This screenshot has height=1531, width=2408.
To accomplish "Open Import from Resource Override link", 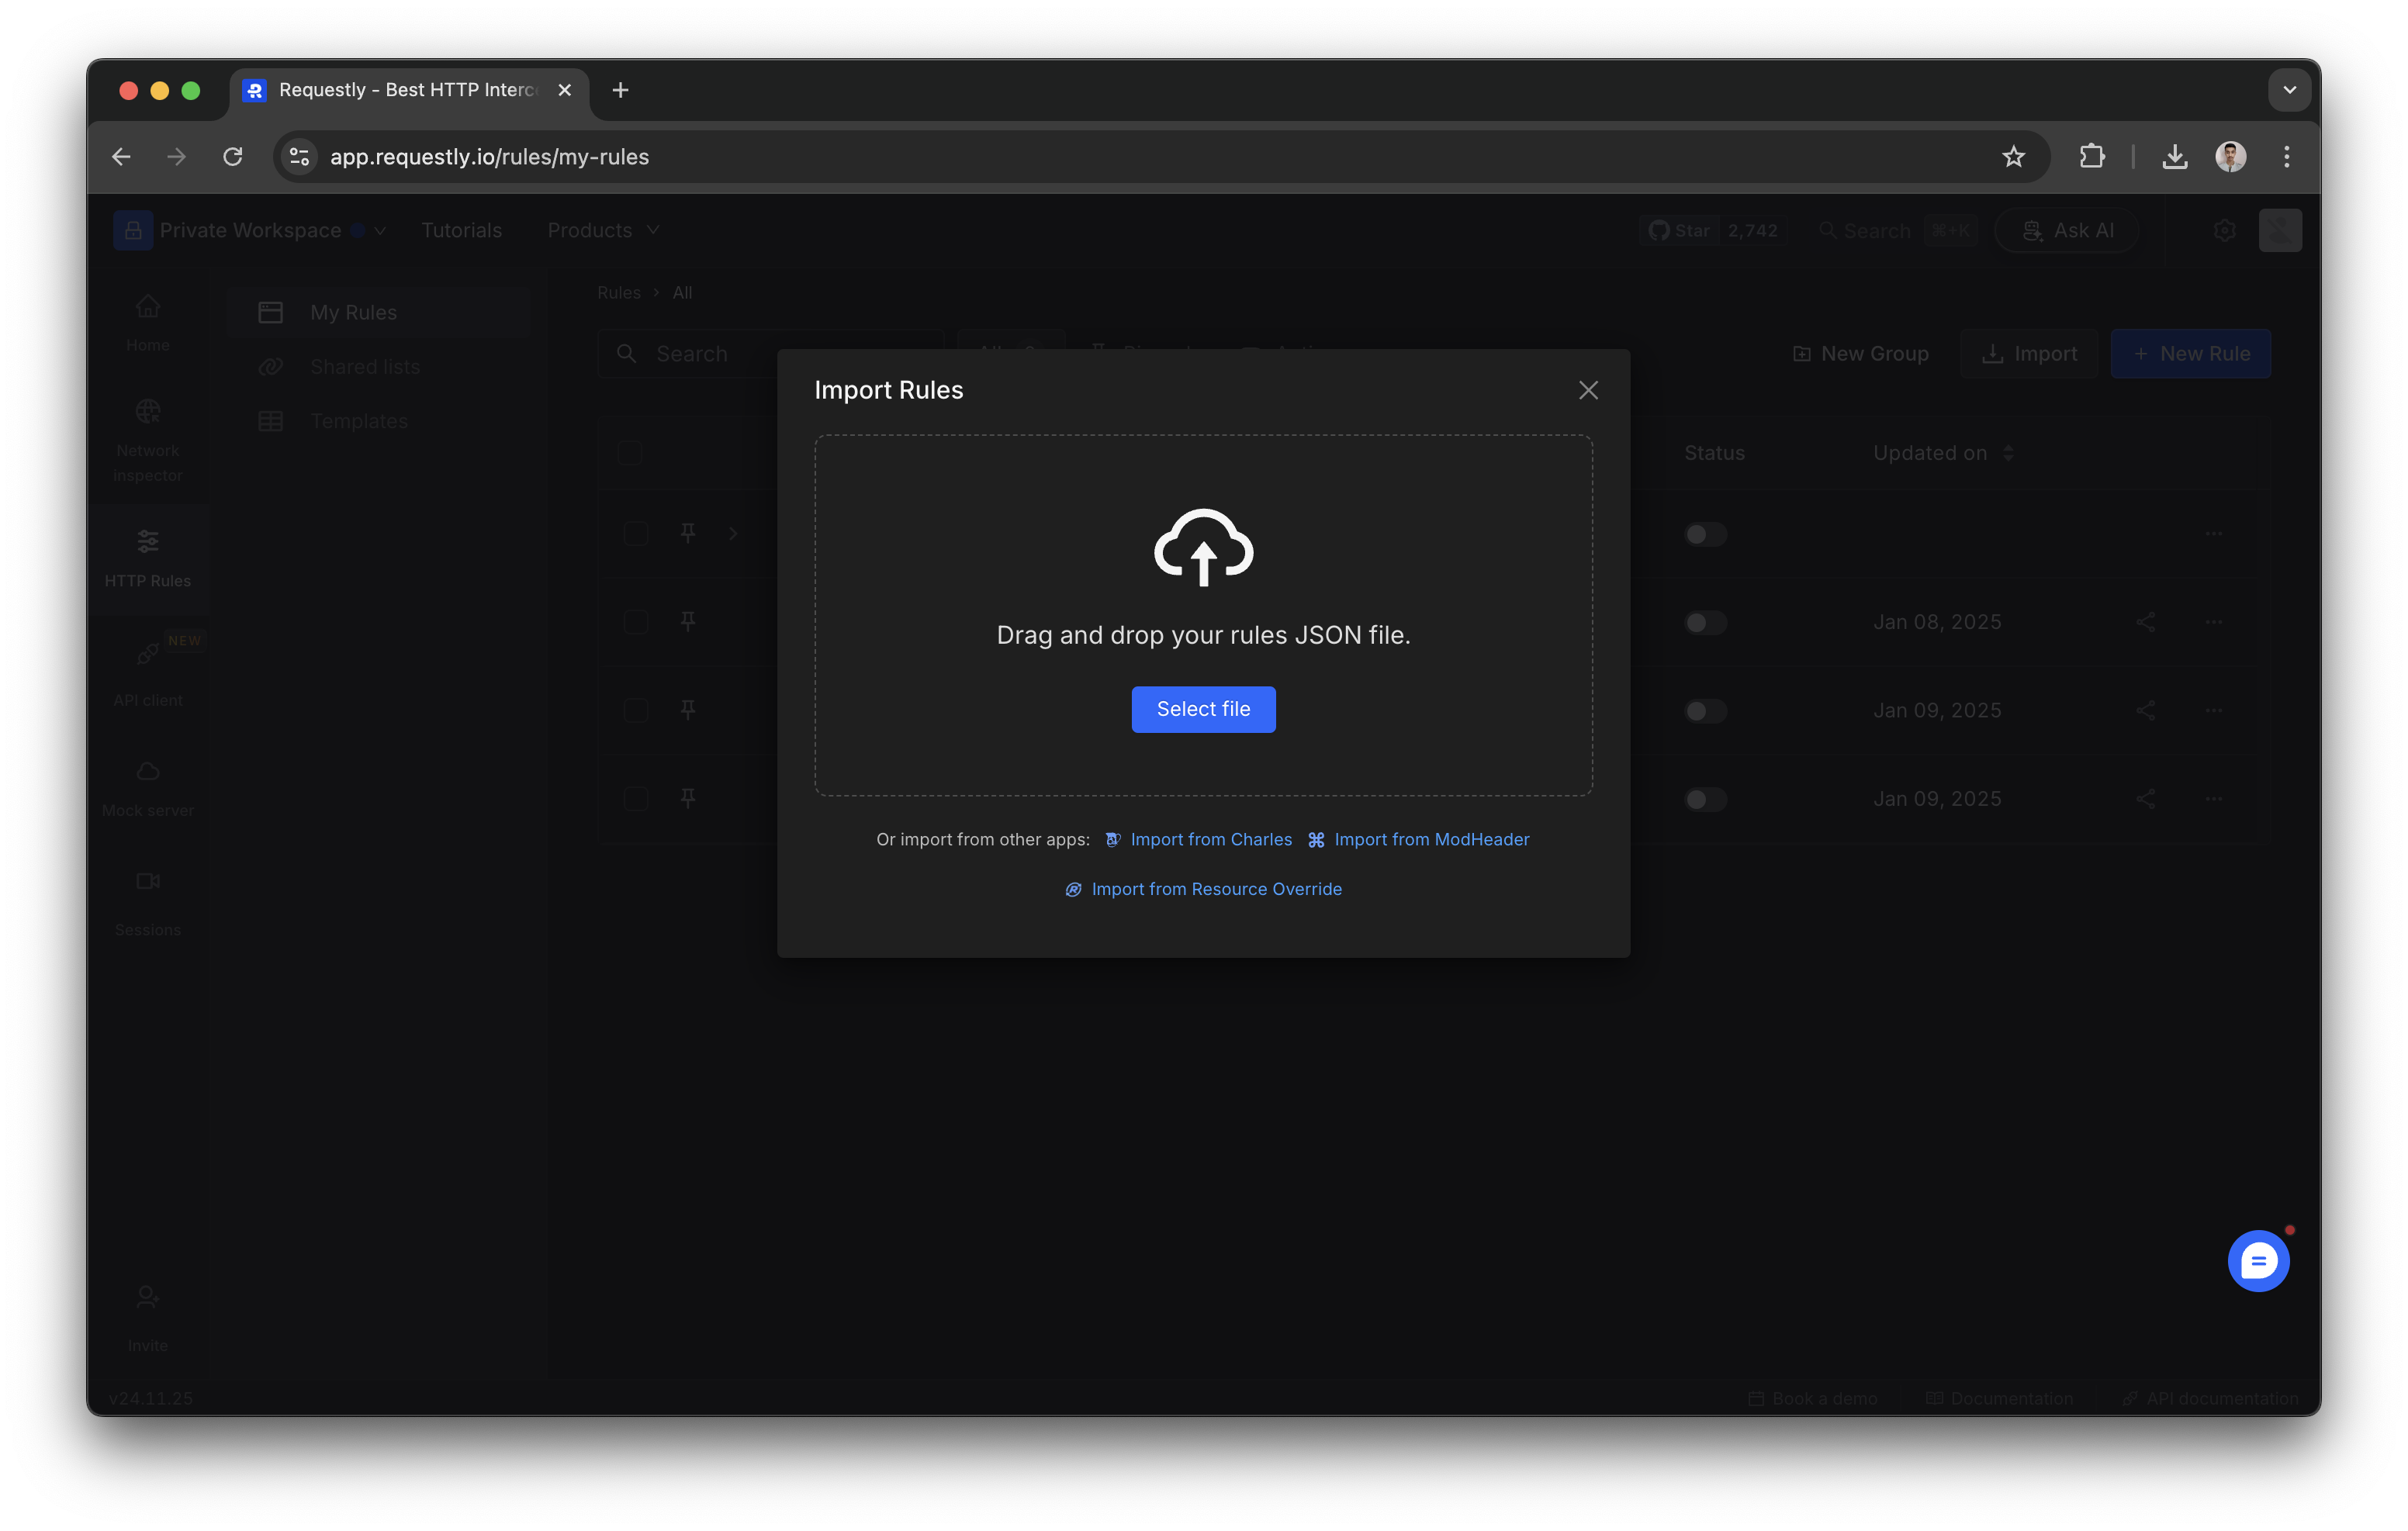I will coord(1216,889).
